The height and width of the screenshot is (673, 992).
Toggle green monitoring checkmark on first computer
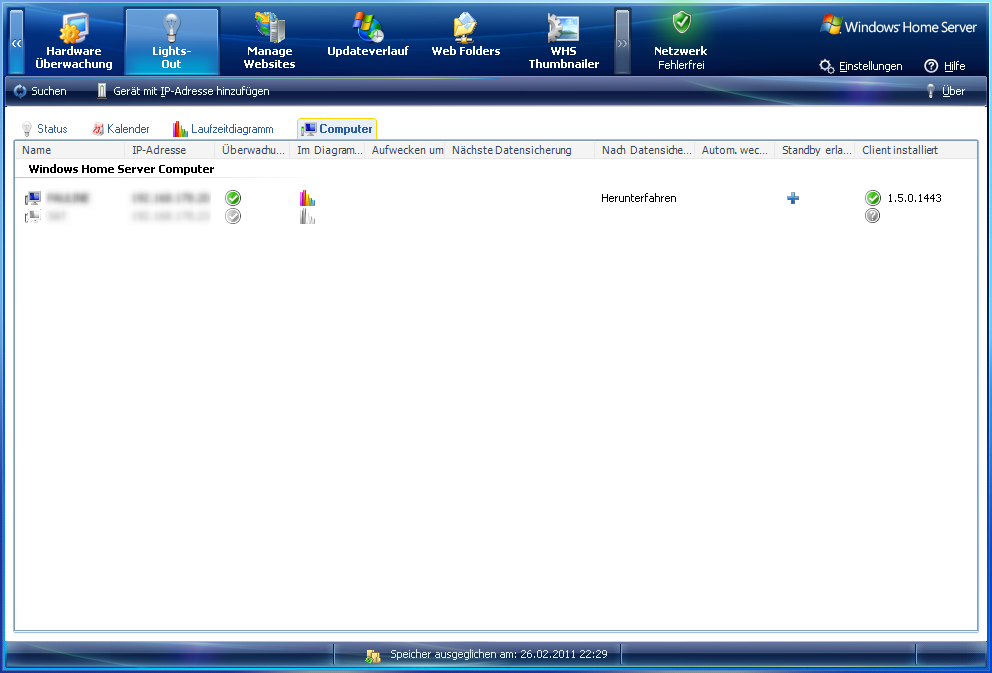233,198
